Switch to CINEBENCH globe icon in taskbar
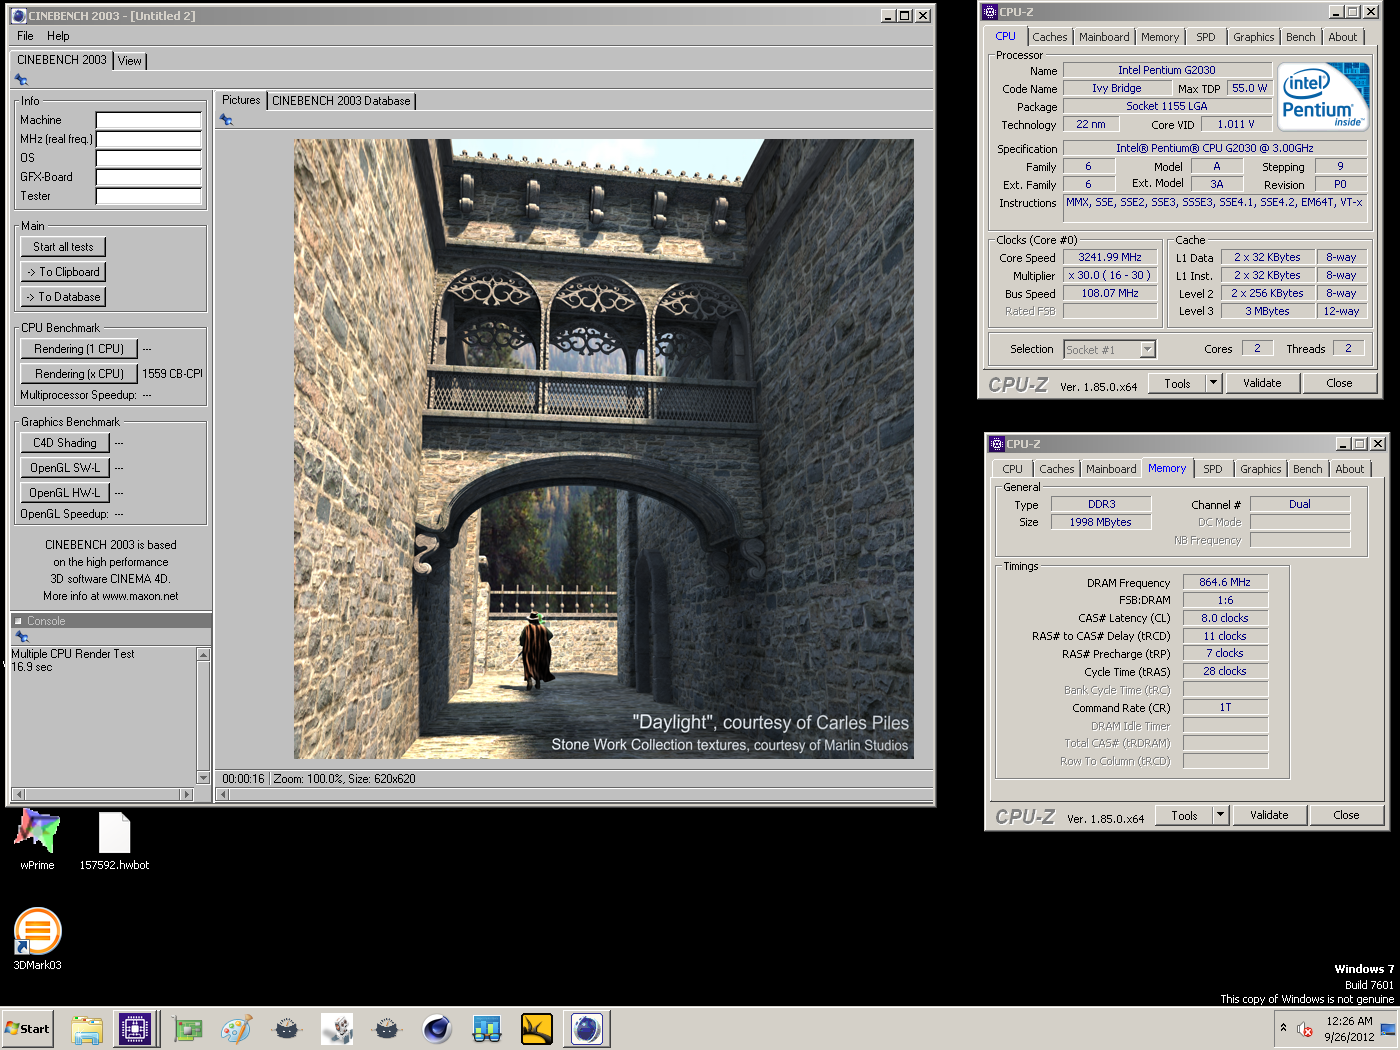This screenshot has height=1050, width=1400. click(x=587, y=1029)
